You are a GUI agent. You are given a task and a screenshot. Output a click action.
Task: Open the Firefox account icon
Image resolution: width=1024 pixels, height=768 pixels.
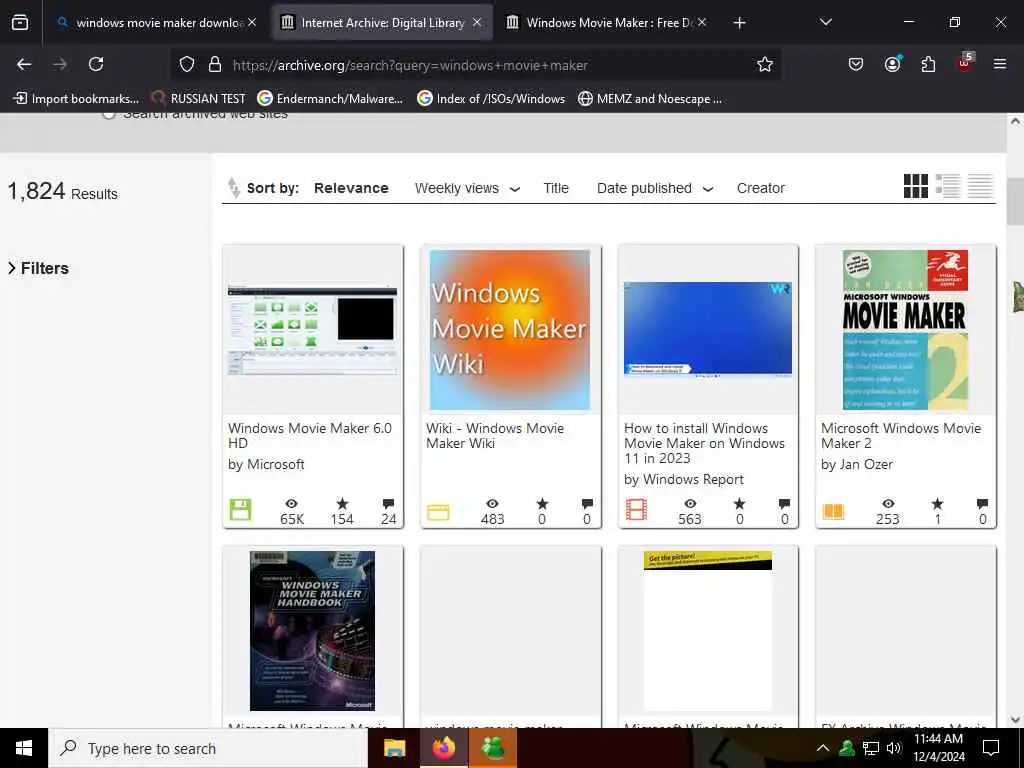coord(892,64)
